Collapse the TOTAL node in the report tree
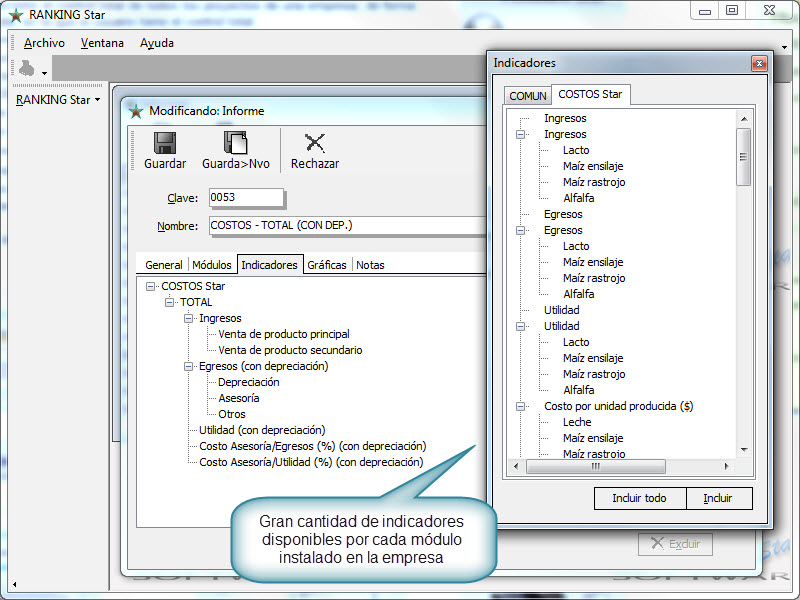800x600 pixels. pyautogui.click(x=169, y=303)
